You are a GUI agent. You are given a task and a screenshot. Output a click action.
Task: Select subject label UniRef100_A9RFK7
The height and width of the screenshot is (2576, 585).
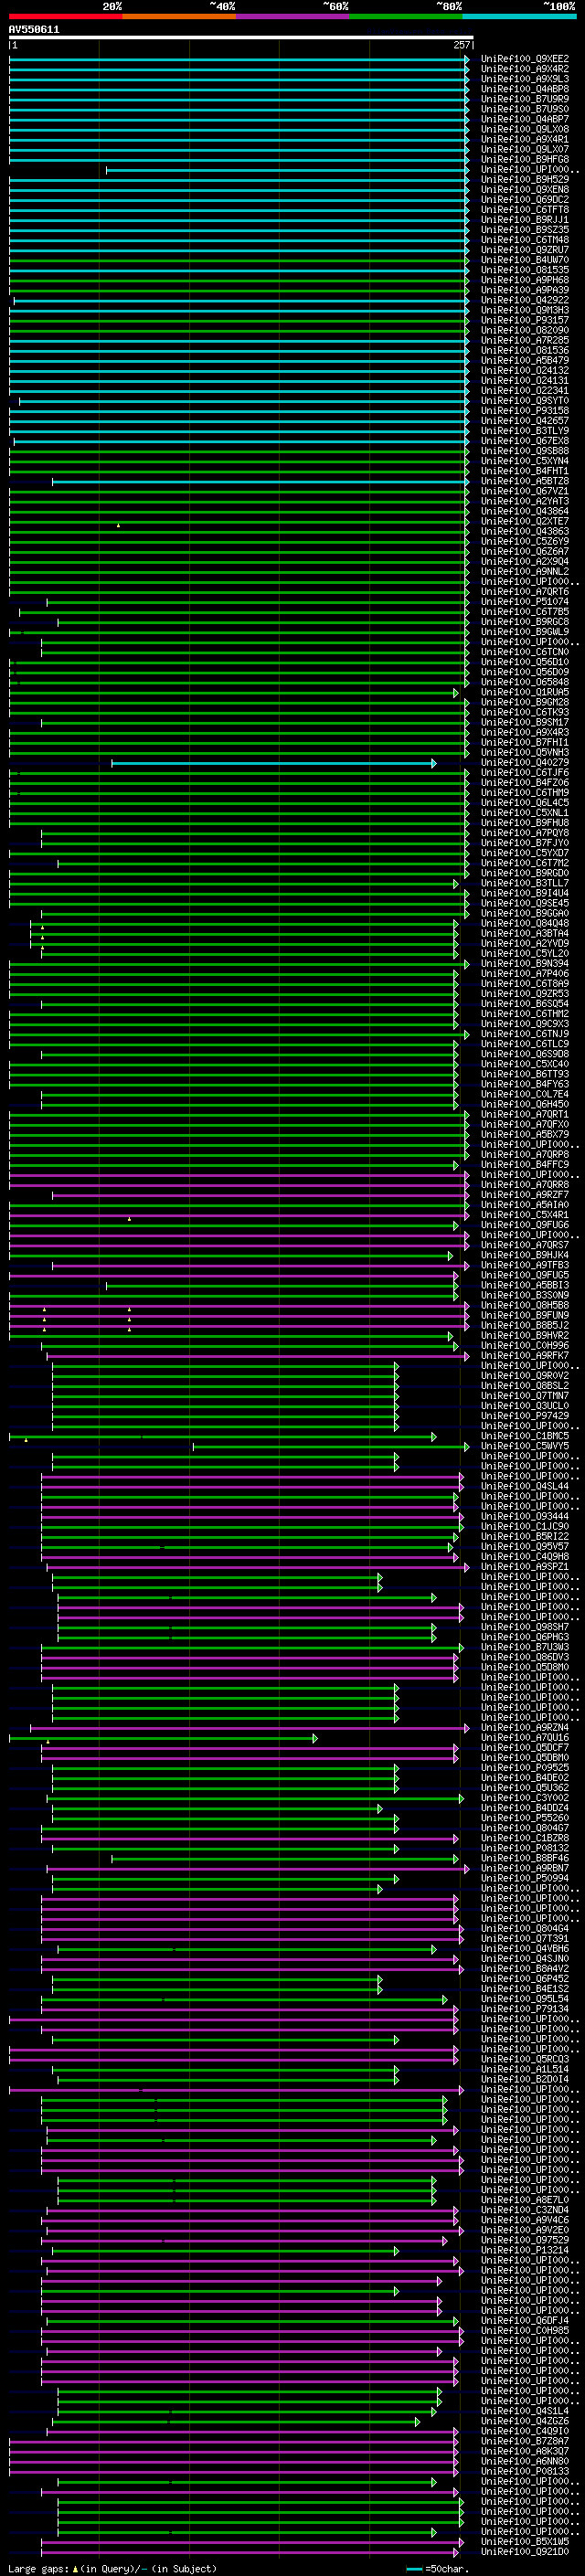click(525, 1356)
